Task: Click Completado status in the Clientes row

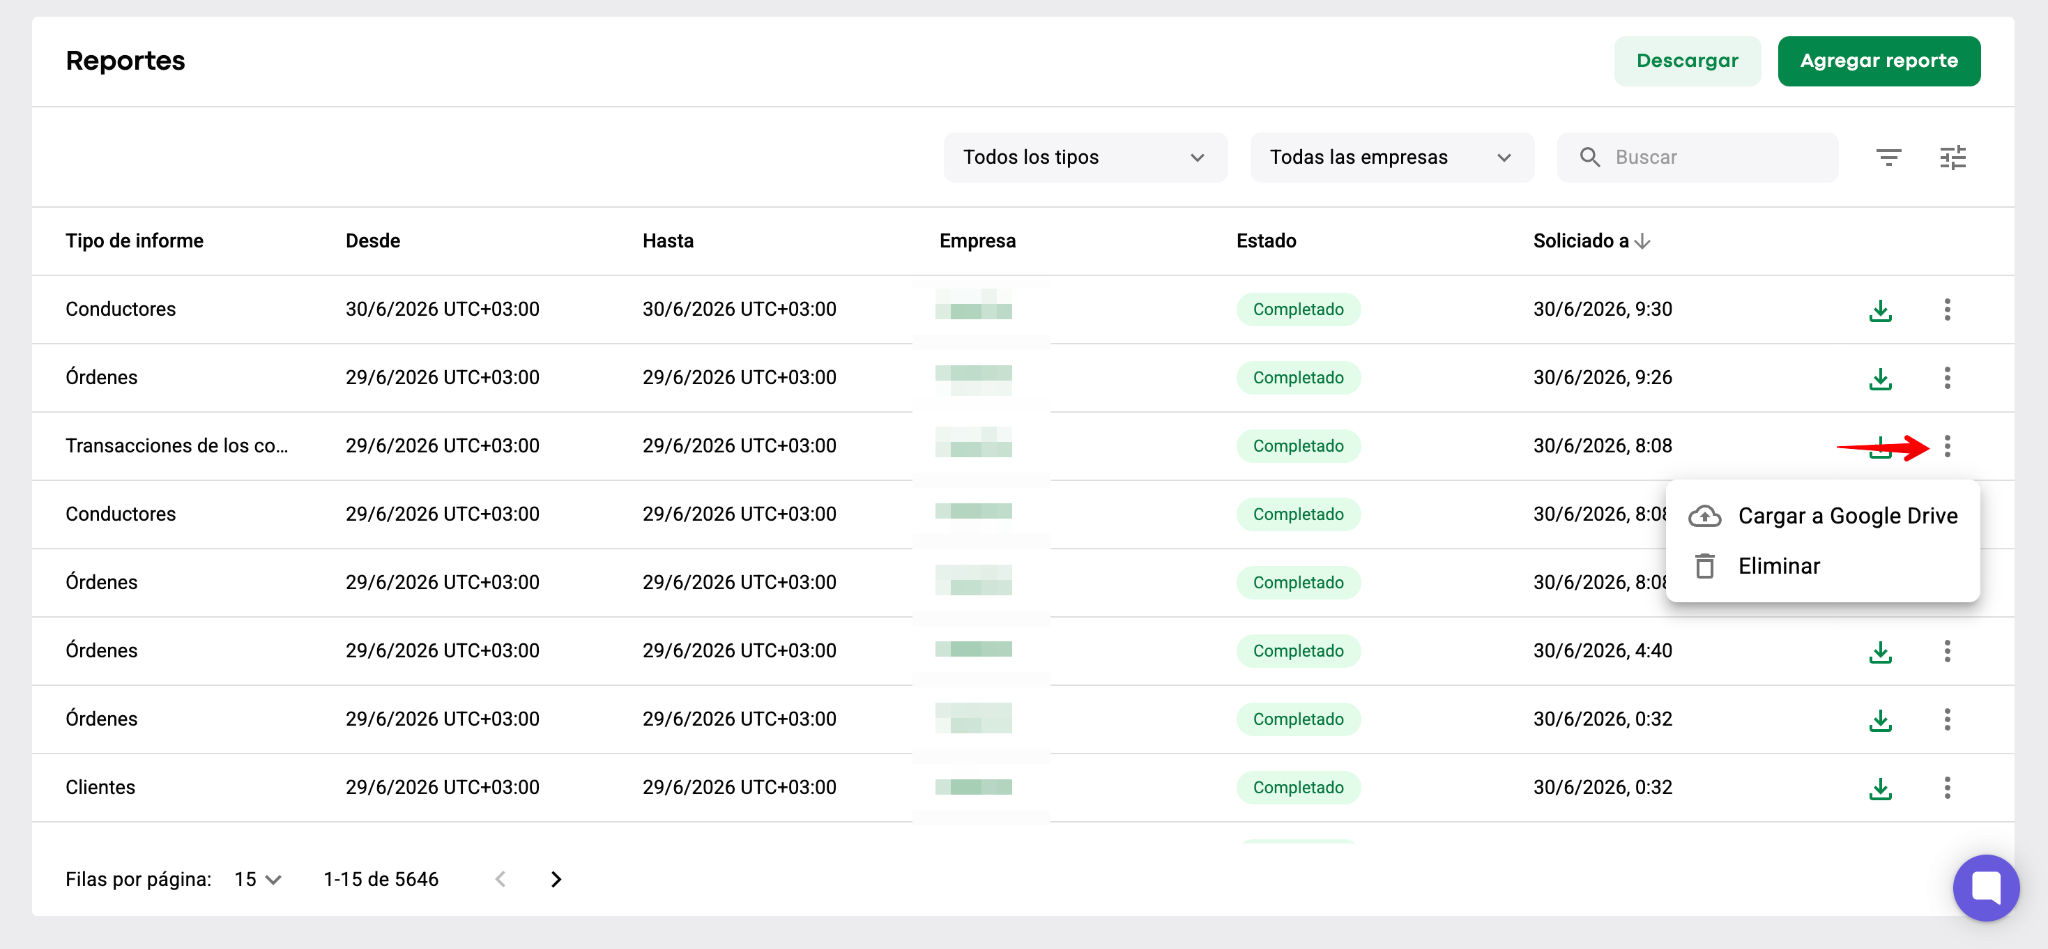Action: 1298,788
